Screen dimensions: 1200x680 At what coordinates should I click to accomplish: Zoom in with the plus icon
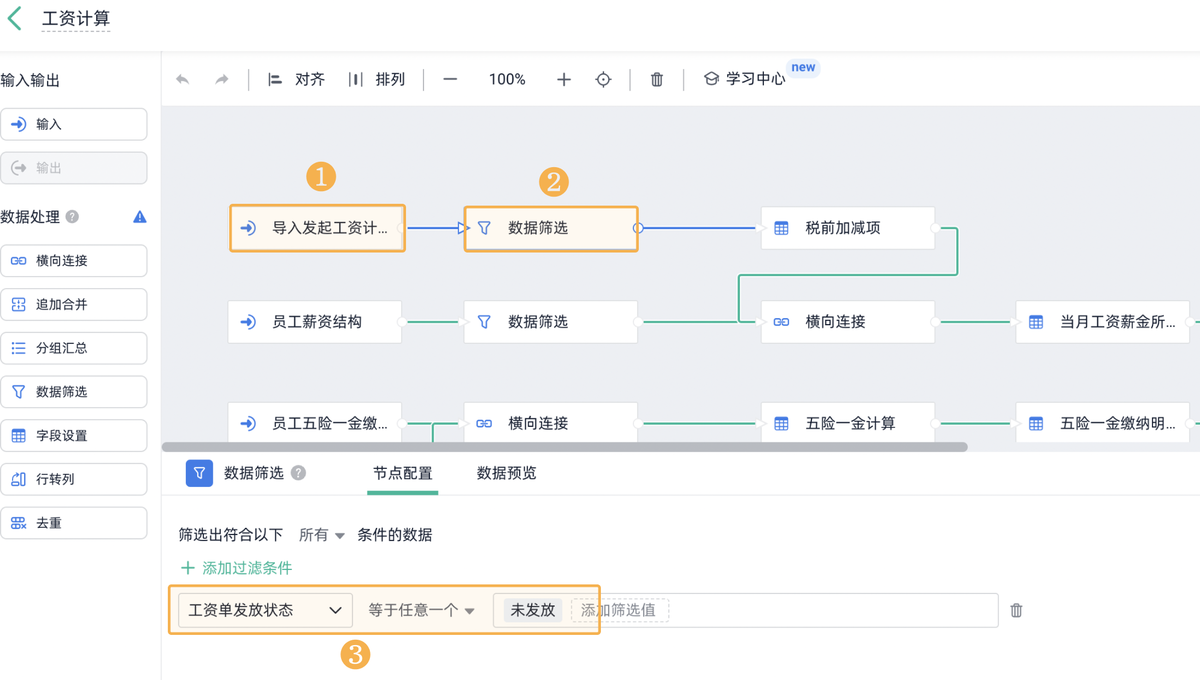(564, 79)
